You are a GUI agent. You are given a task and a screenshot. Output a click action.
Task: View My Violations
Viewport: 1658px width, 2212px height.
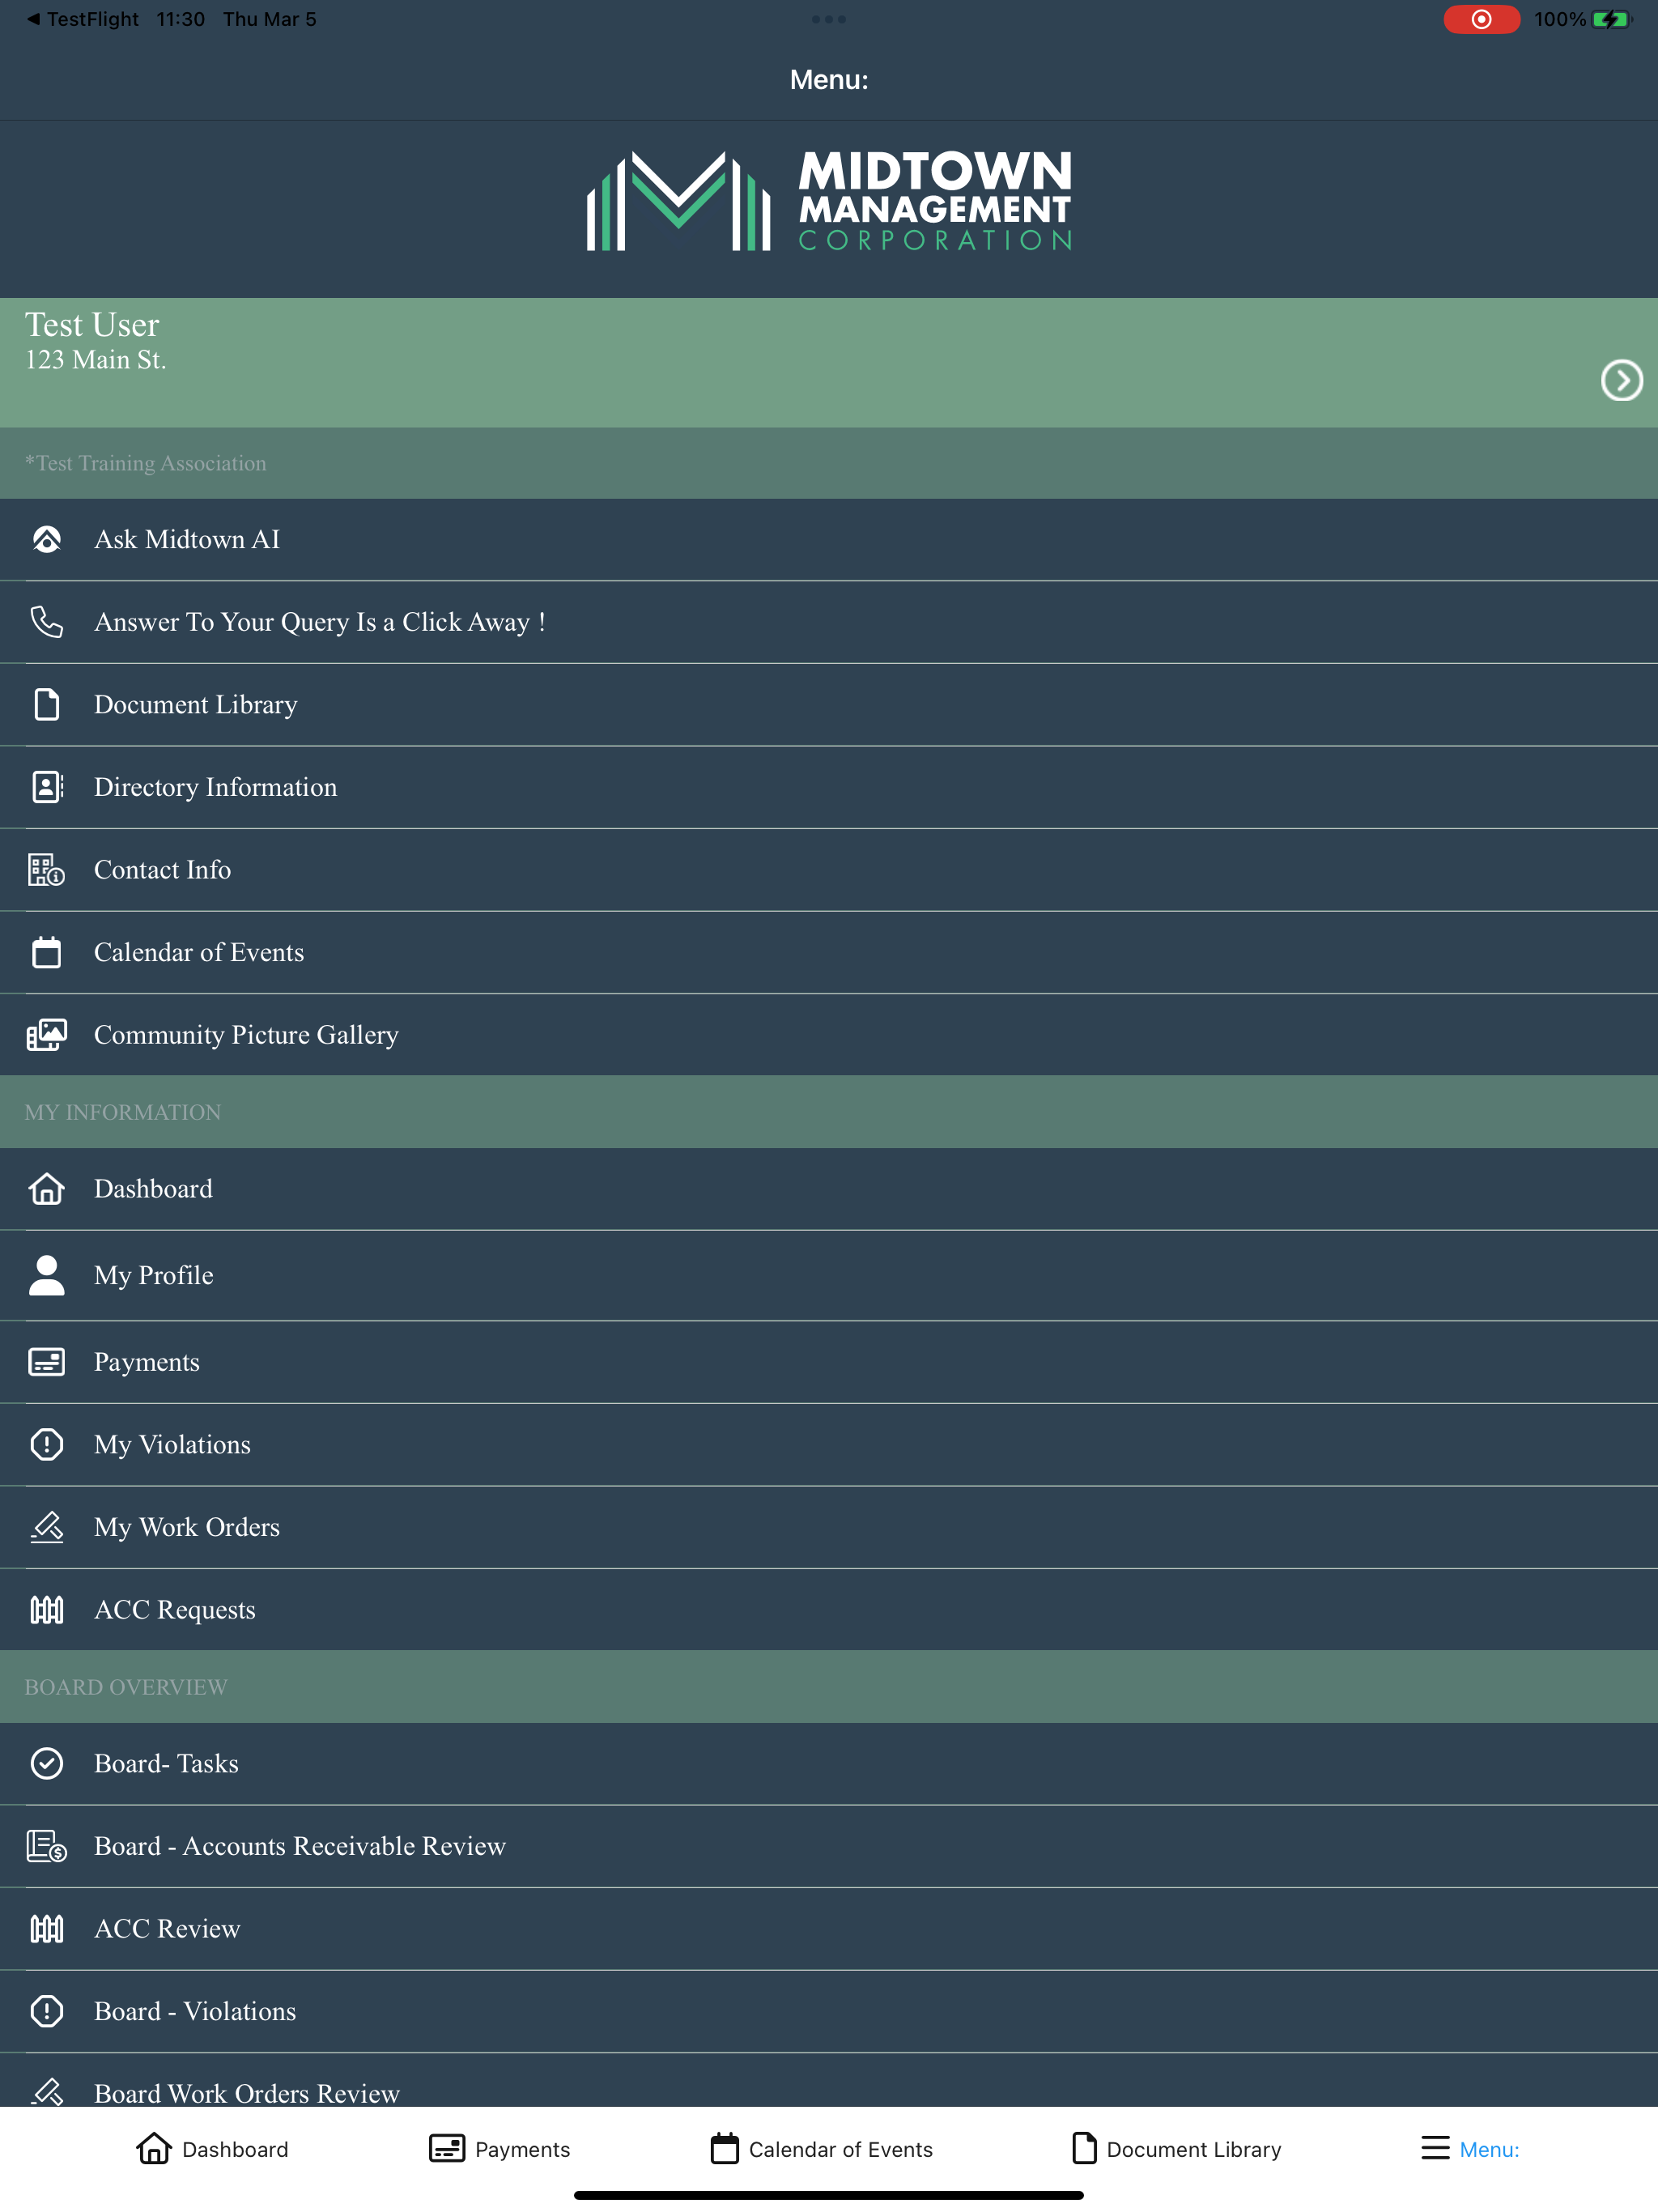829,1444
